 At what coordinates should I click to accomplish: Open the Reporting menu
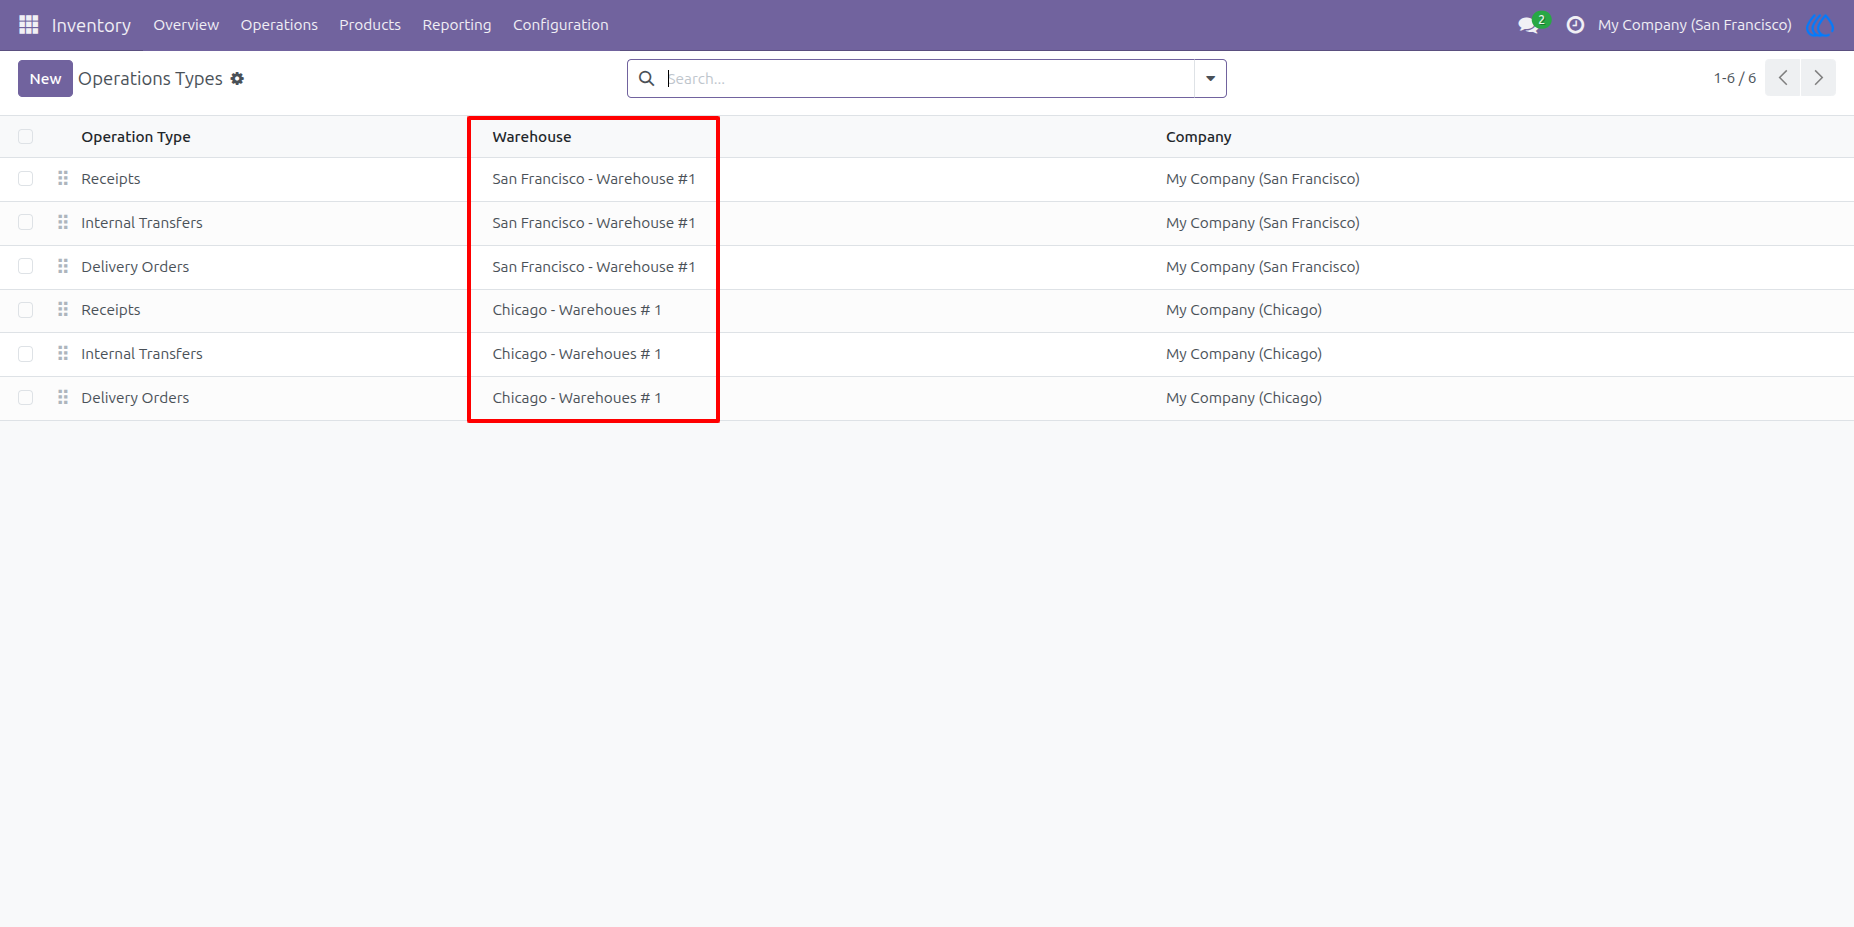457,25
